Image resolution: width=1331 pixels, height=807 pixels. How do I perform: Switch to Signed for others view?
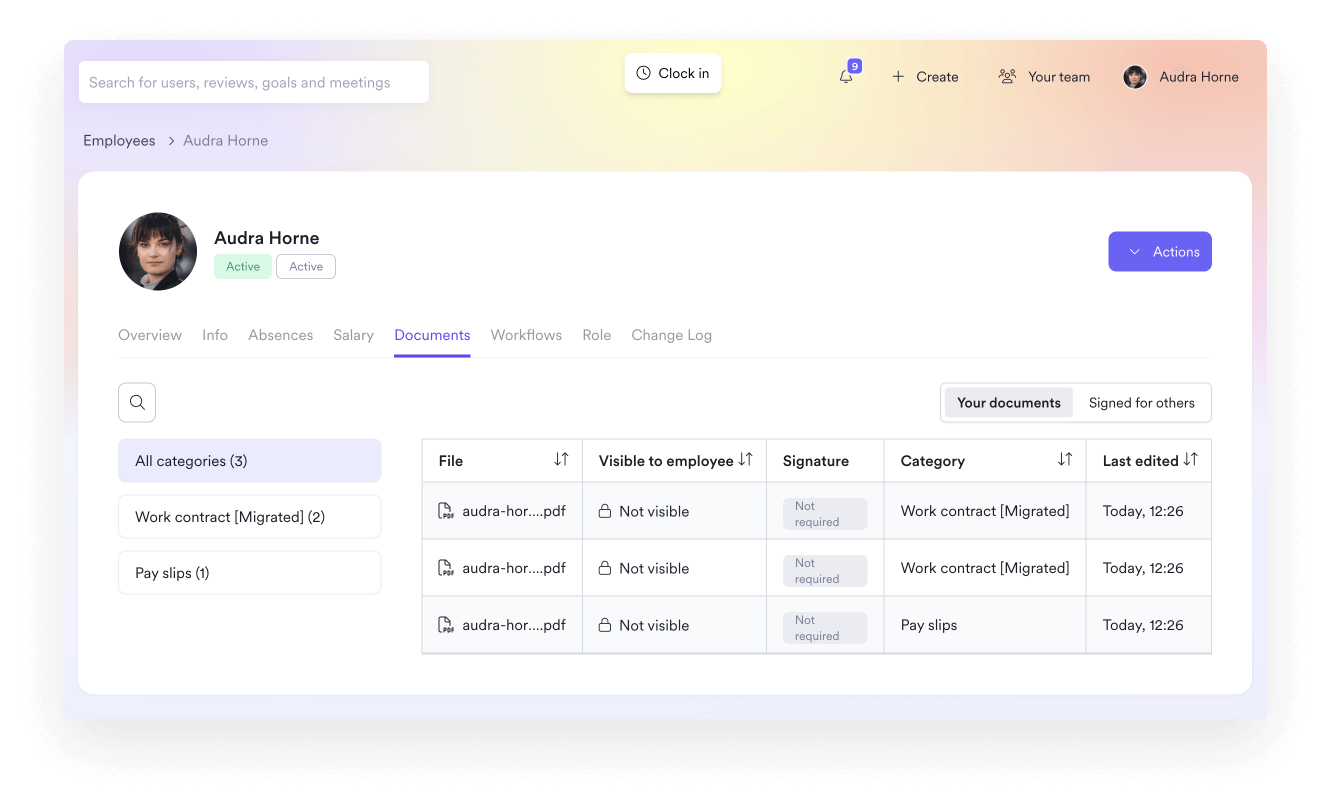(x=1142, y=402)
